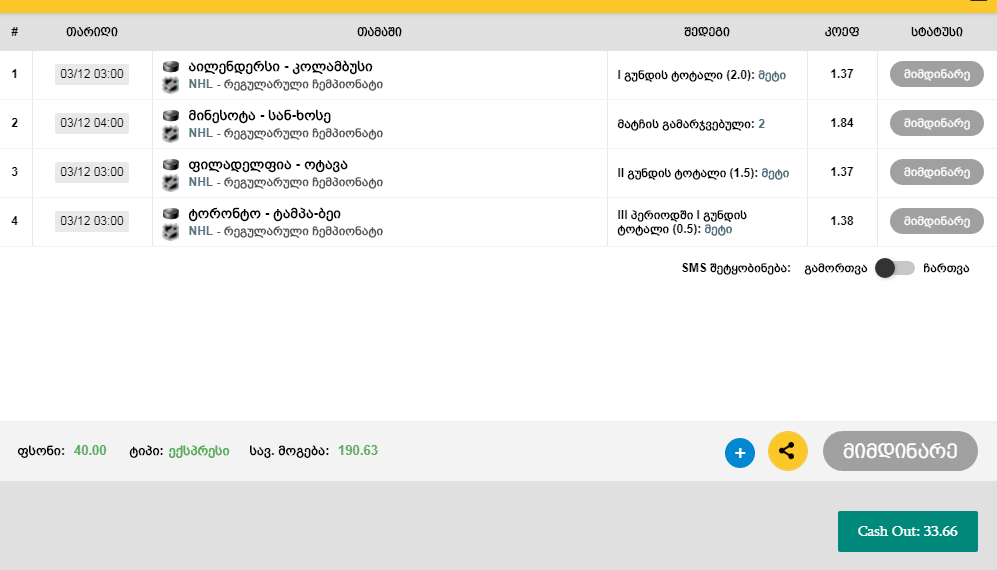This screenshot has height=570, width=997.
Task: Click result I გუნდის ტოტალი (2.0): მეტი
Action: point(701,75)
